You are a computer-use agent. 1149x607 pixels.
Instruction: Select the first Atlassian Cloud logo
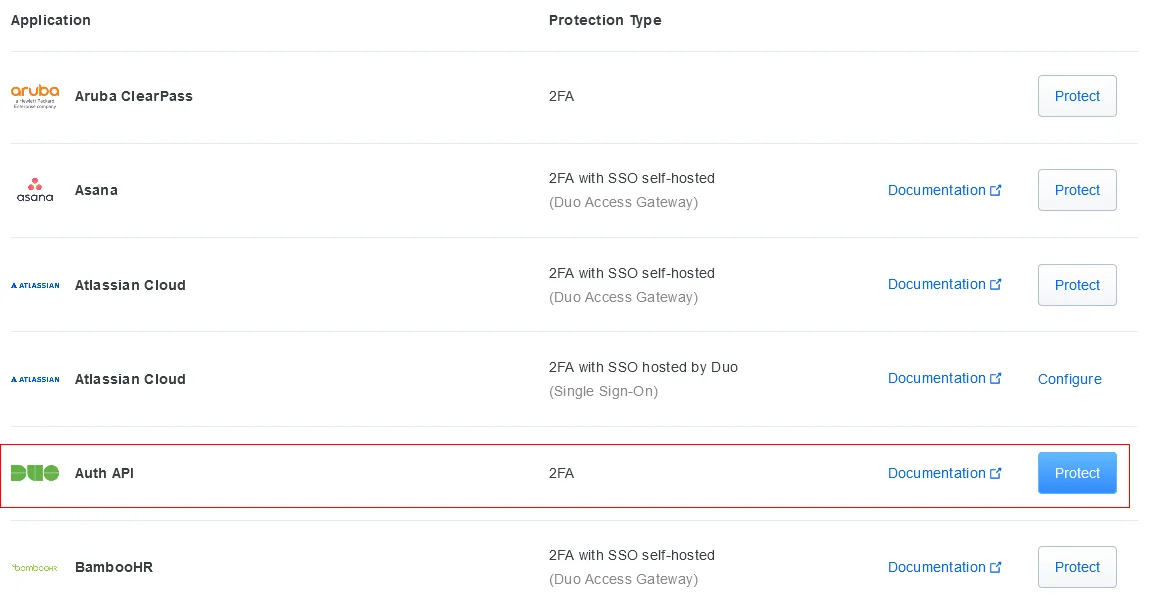point(35,285)
